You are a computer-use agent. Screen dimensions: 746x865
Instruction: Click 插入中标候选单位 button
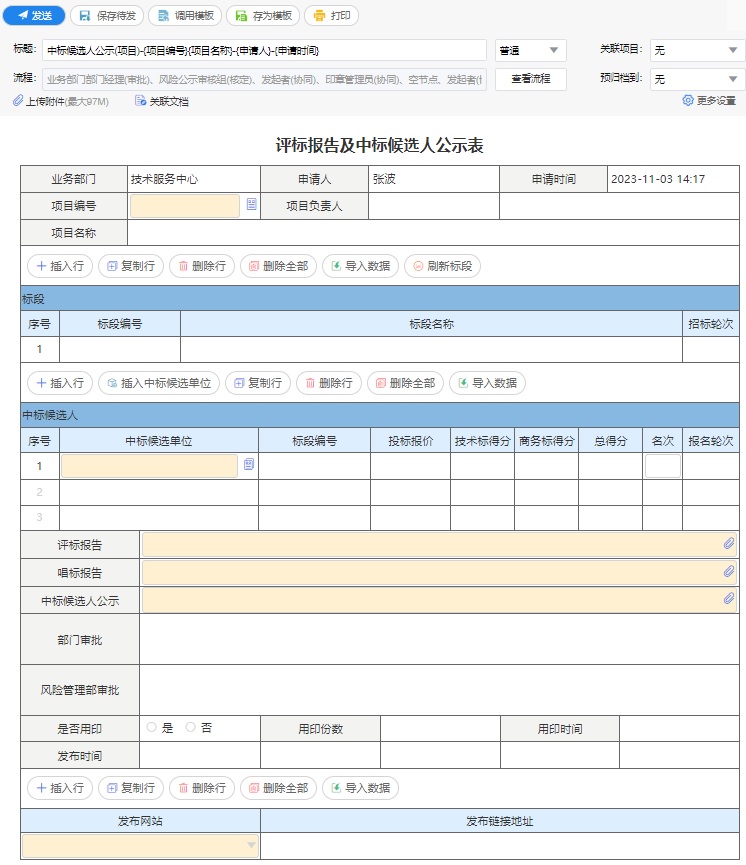[x=159, y=383]
